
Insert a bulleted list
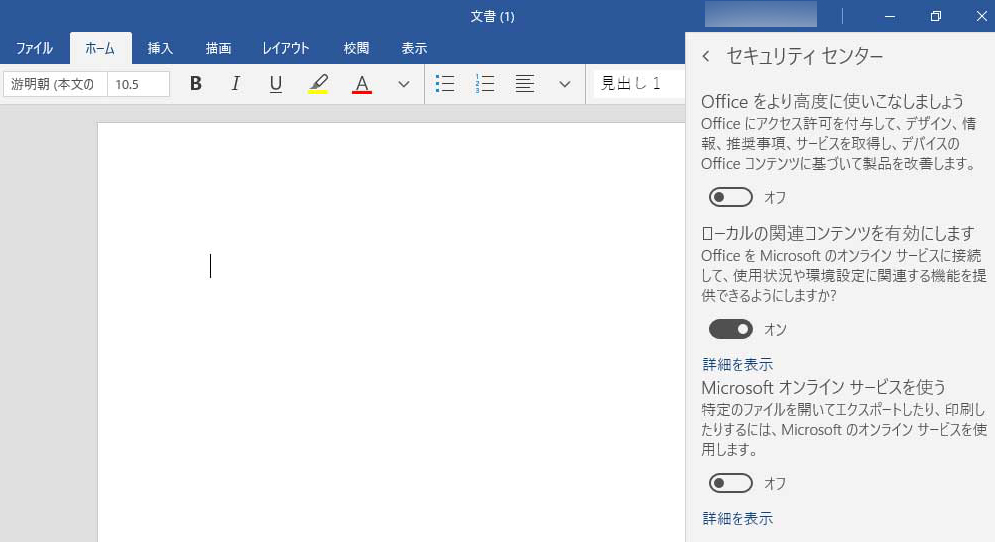tap(446, 84)
